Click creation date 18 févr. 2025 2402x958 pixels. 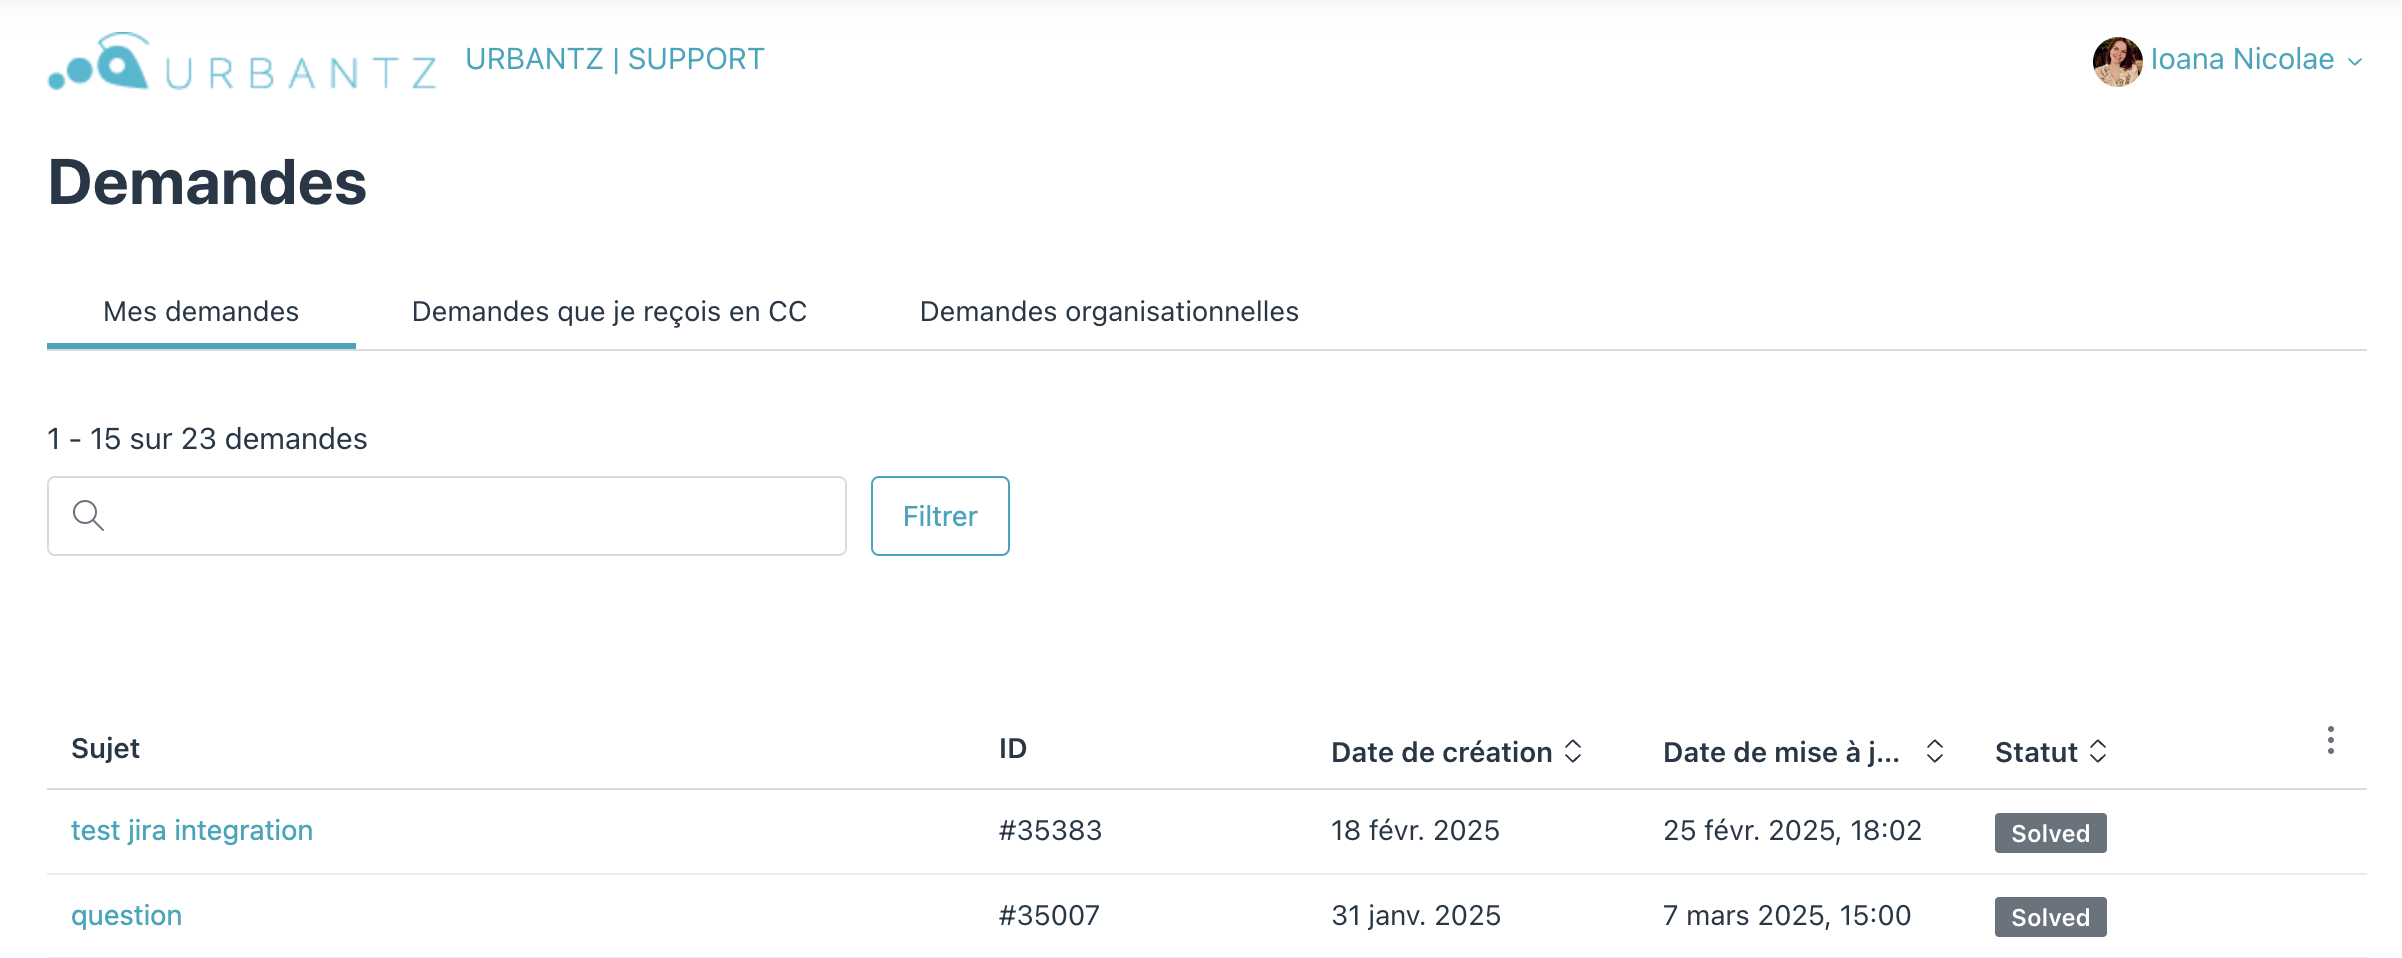(x=1415, y=830)
